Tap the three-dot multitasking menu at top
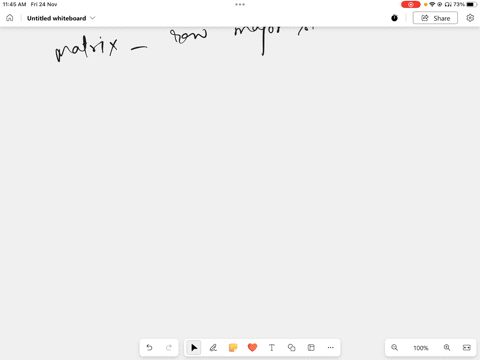The height and width of the screenshot is (360, 480). (x=240, y=4)
